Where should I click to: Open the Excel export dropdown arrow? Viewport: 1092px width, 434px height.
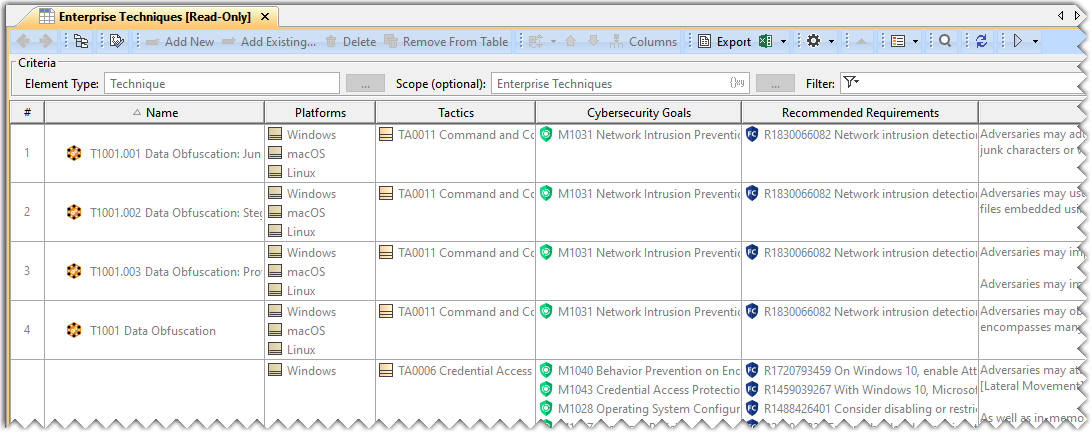783,42
